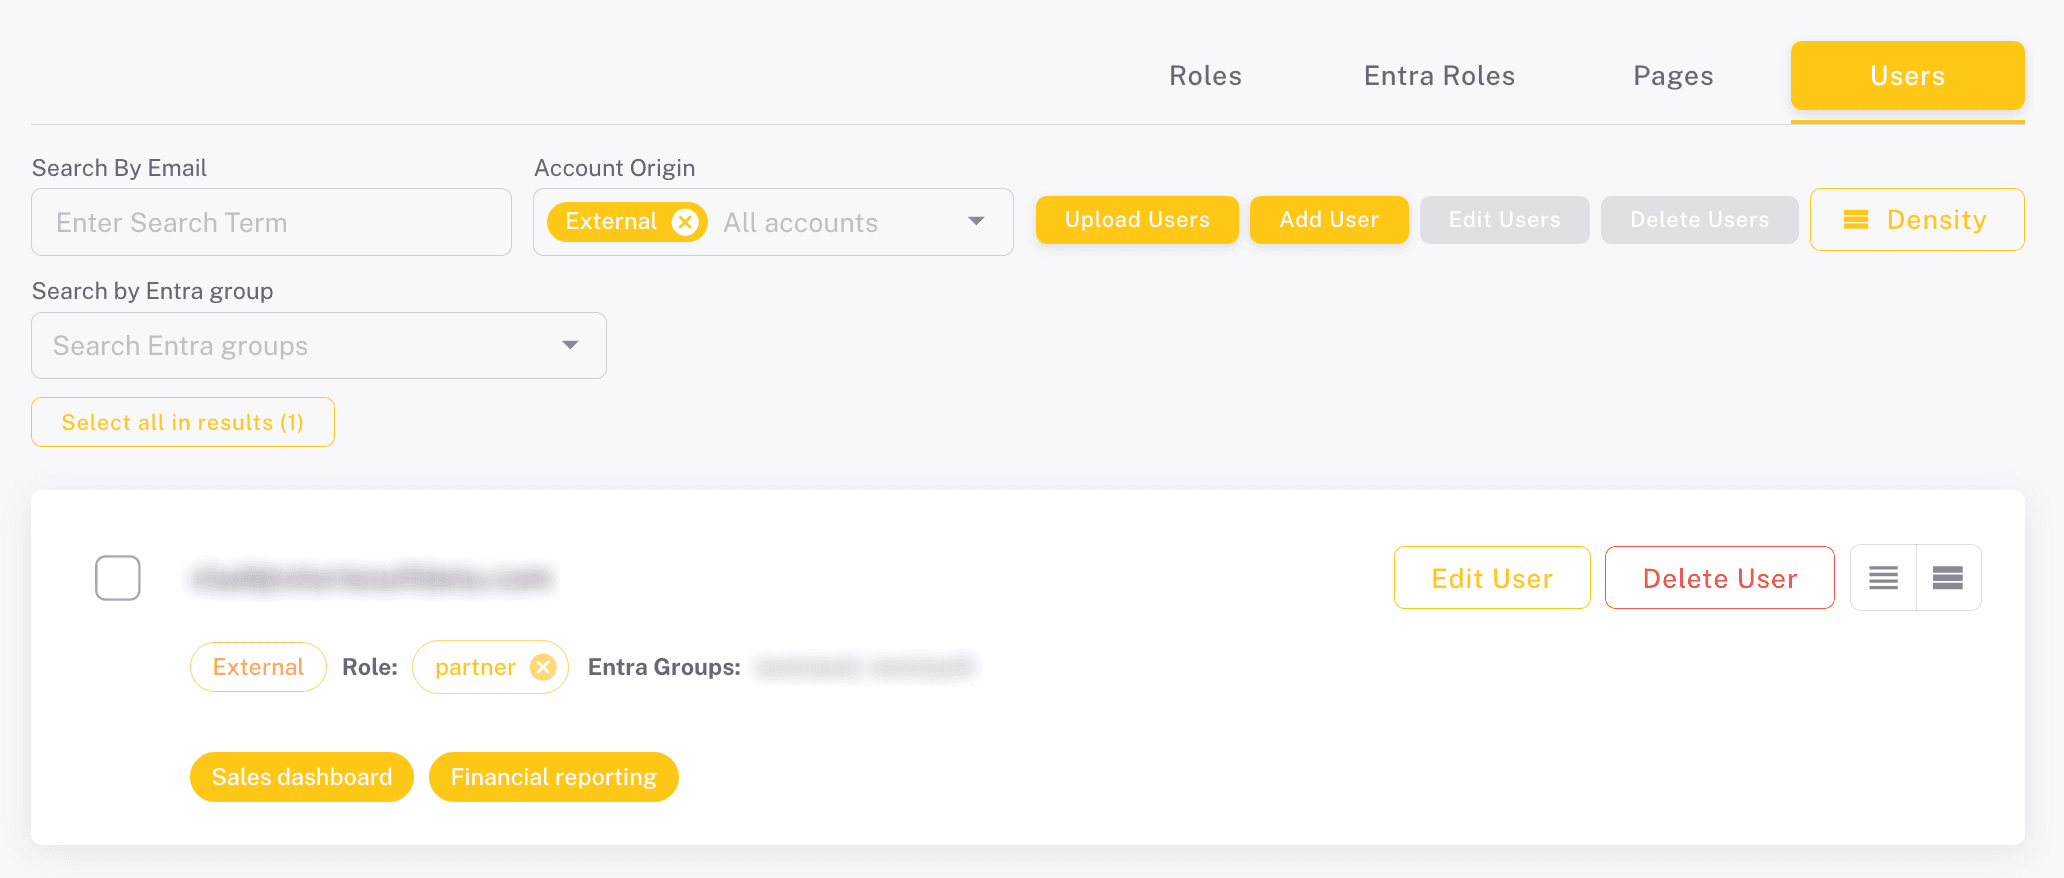Go to the Pages tab
Viewport: 2064px width, 878px height.
[x=1674, y=76]
